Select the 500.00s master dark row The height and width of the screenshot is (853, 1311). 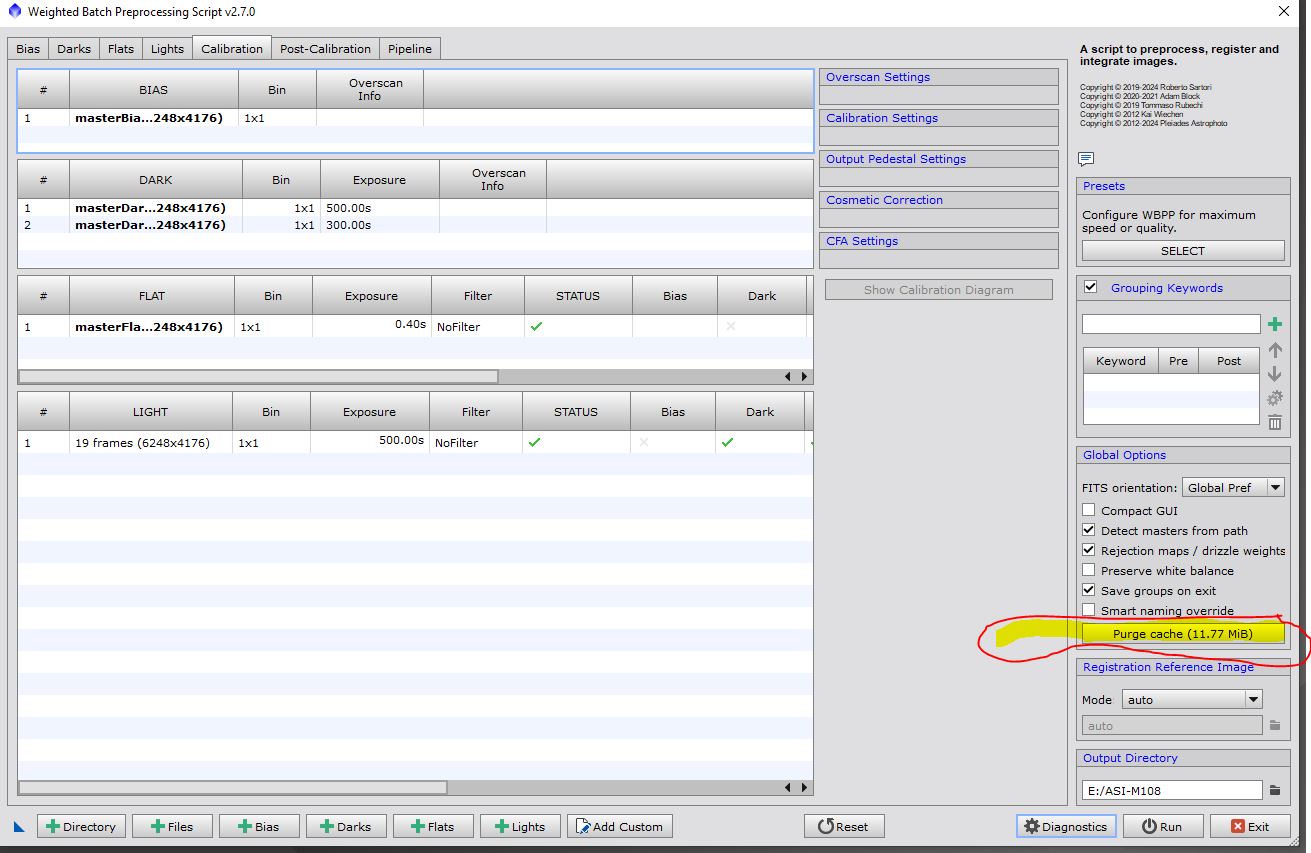(415, 208)
